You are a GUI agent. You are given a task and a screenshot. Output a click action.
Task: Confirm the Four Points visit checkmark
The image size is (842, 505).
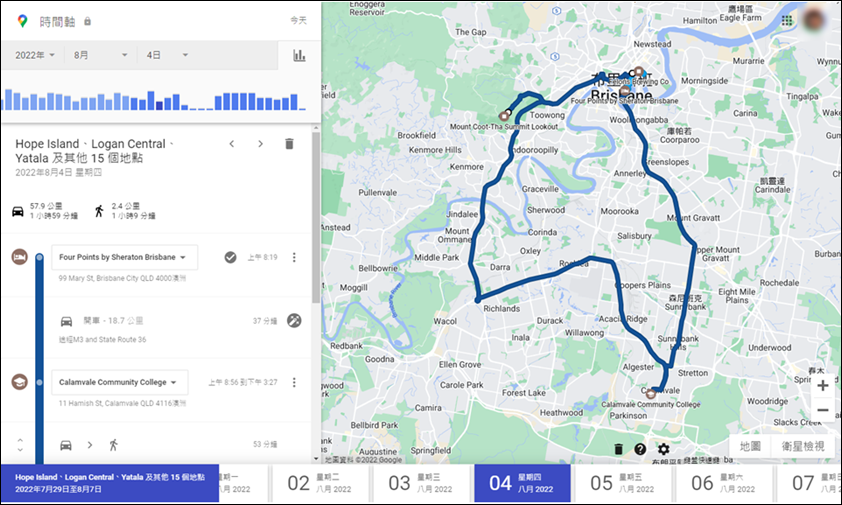tap(230, 257)
